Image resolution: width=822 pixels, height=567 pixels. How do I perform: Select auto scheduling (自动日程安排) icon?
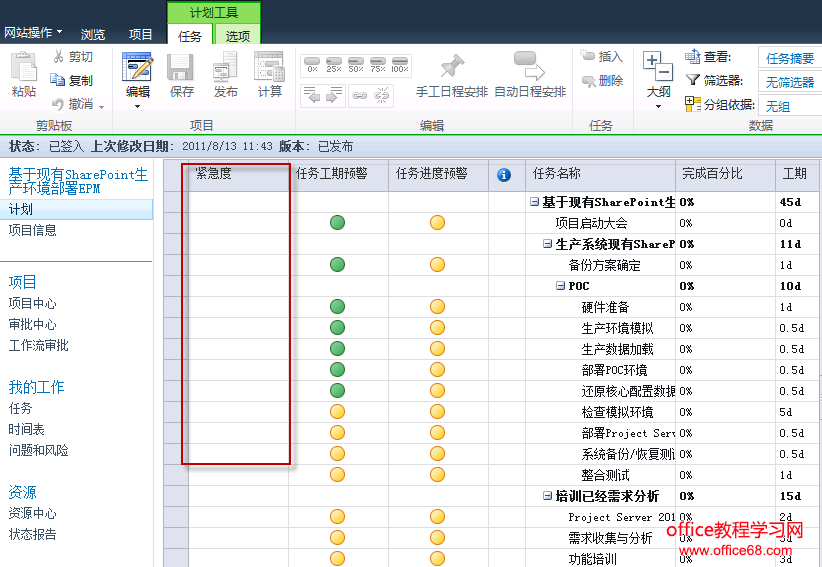coord(529,68)
